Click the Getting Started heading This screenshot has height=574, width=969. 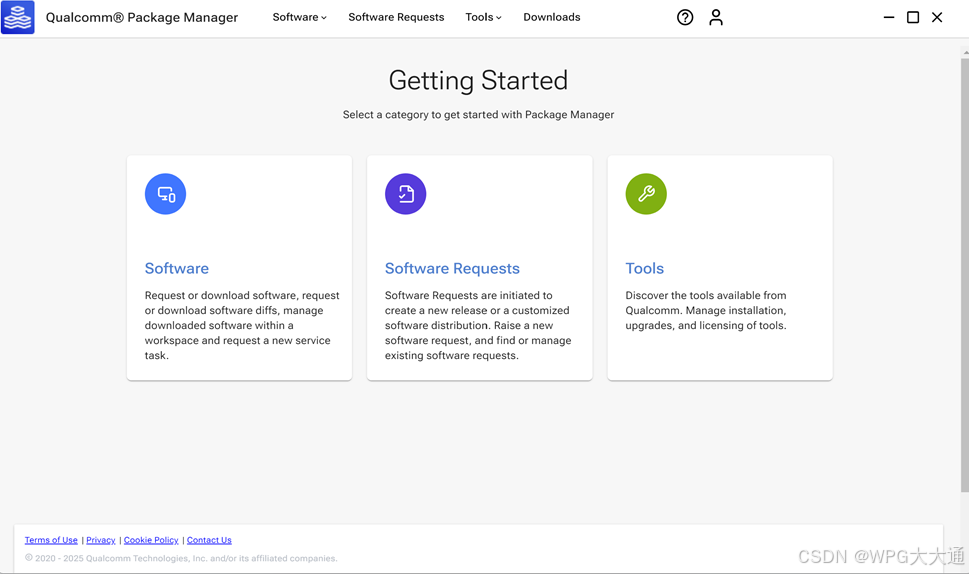point(478,80)
